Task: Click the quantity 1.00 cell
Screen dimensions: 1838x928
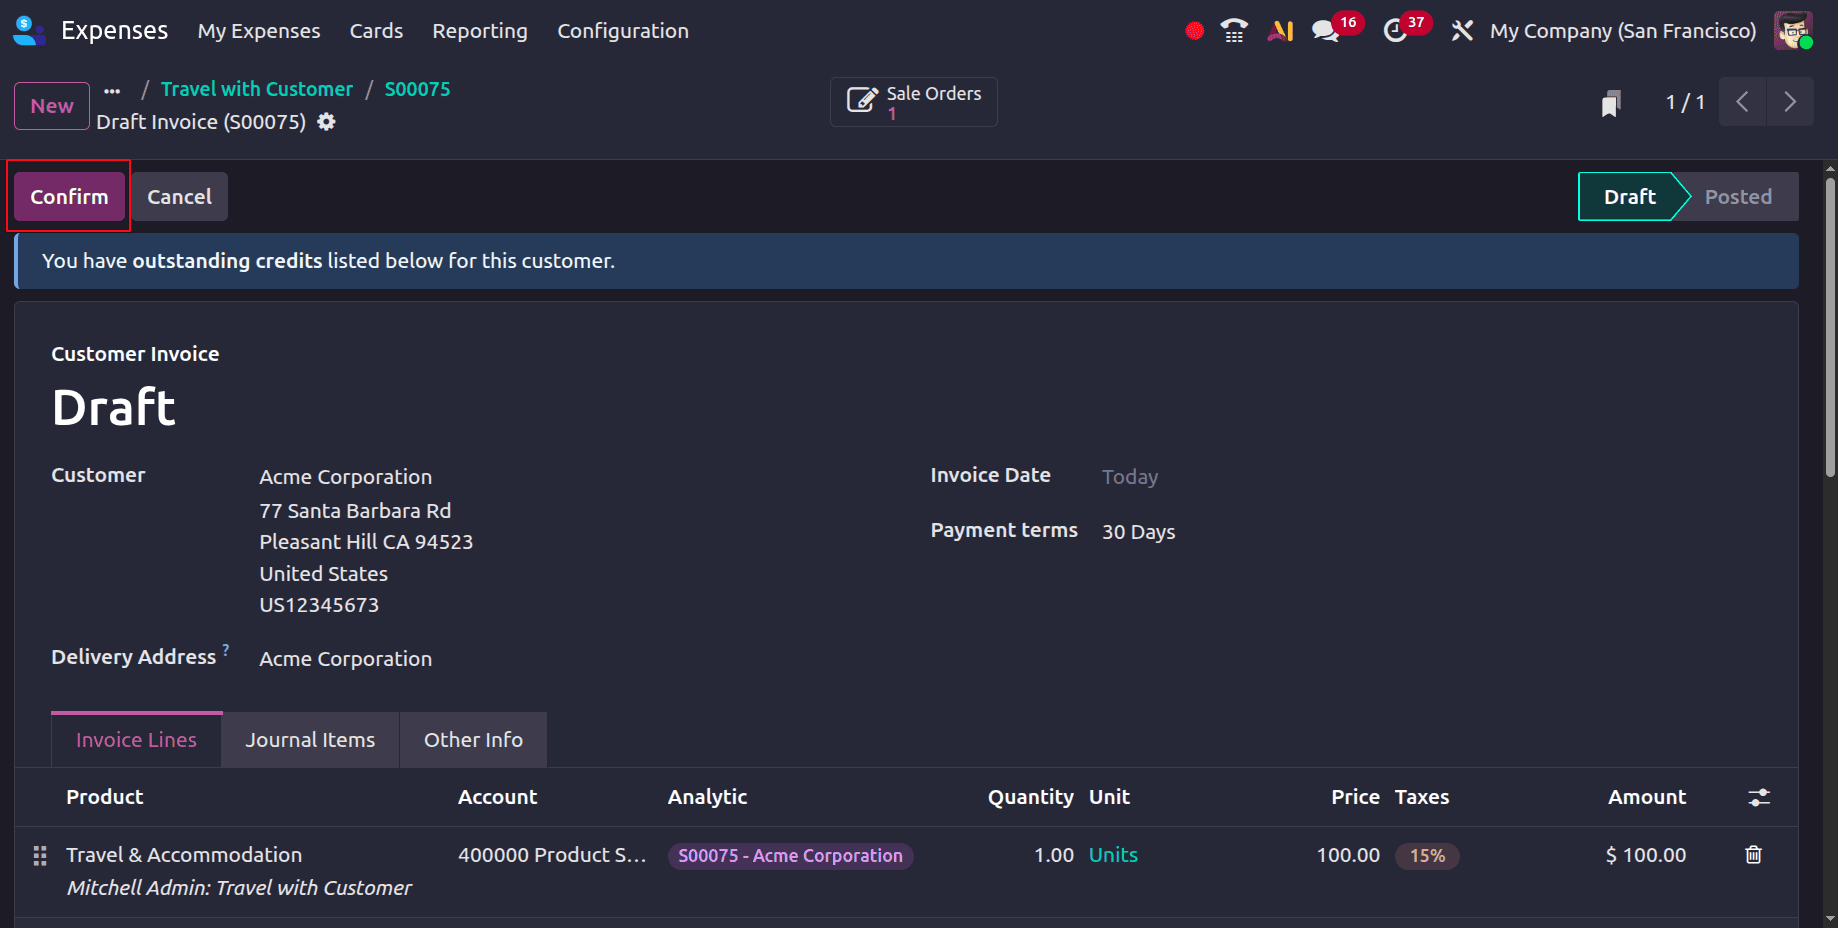Action: (1053, 855)
